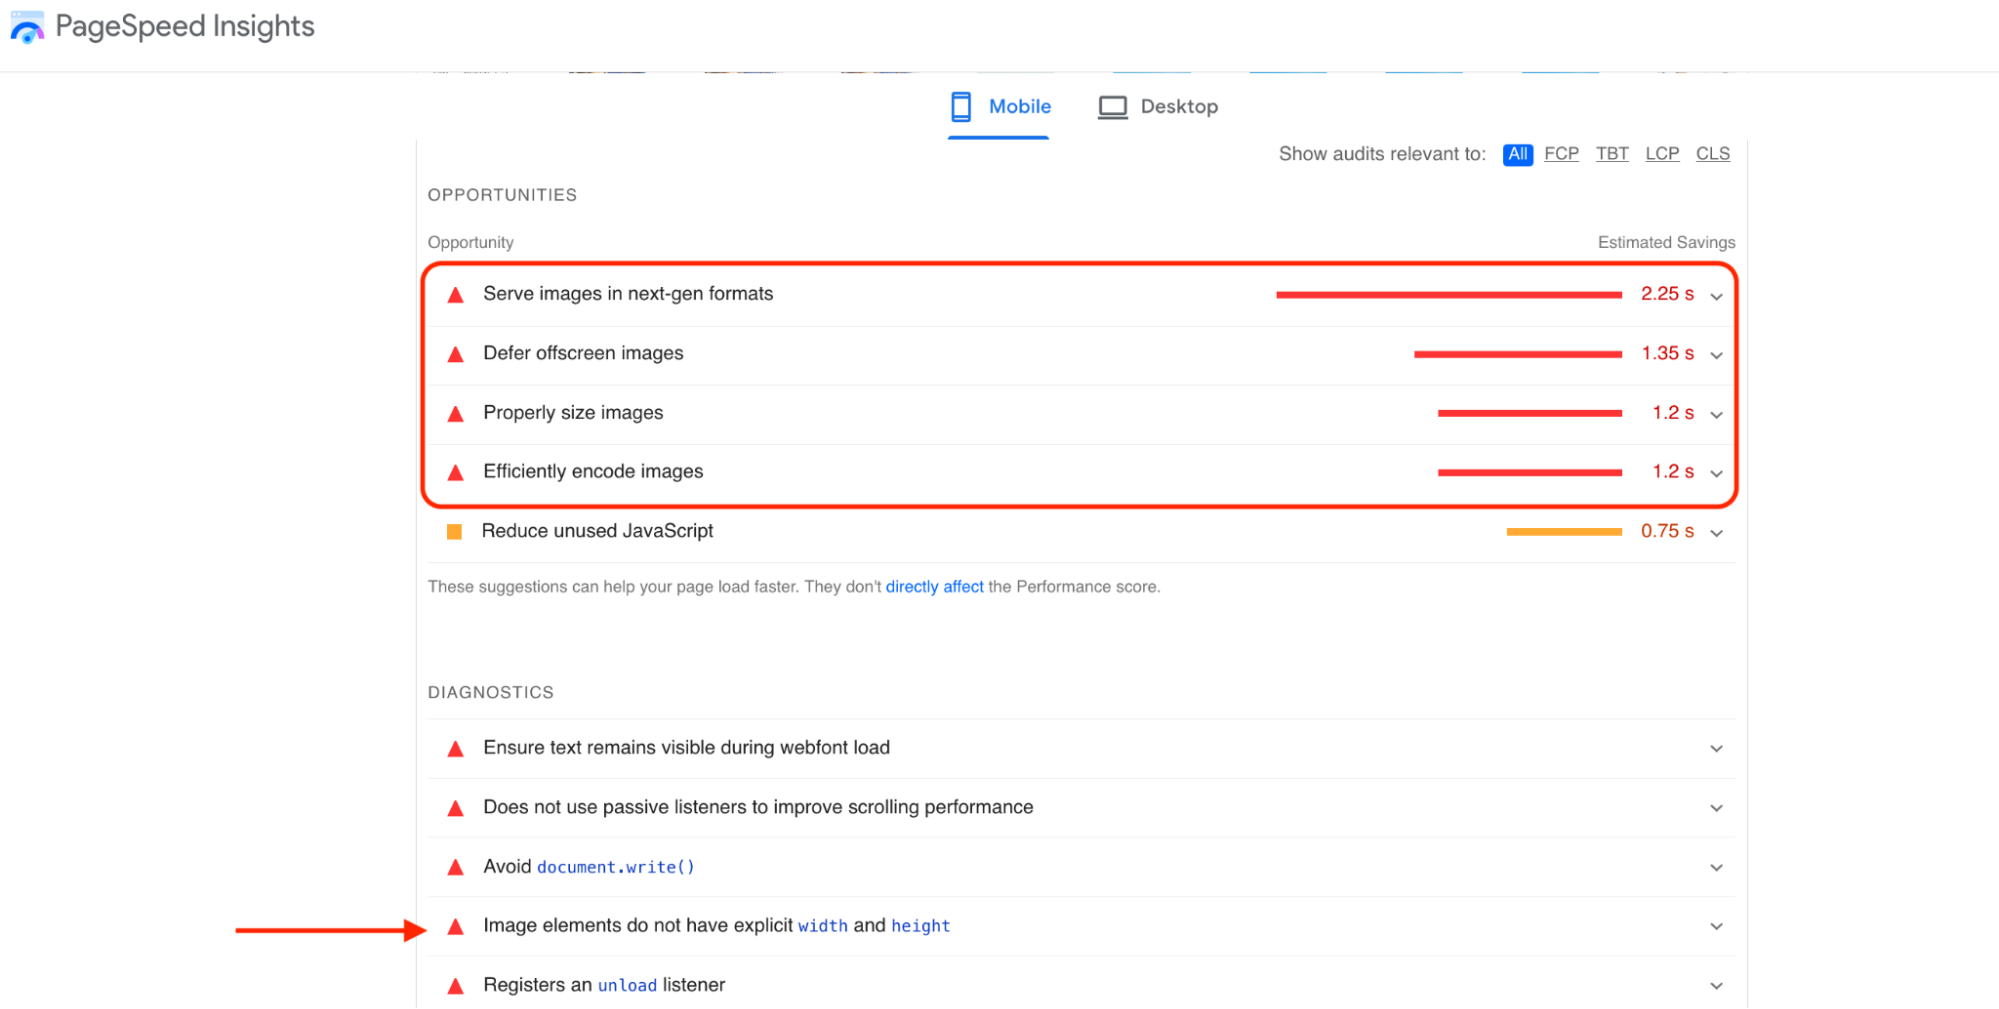Click the unload code keyword
This screenshot has height=1009, width=1999.
(627, 986)
